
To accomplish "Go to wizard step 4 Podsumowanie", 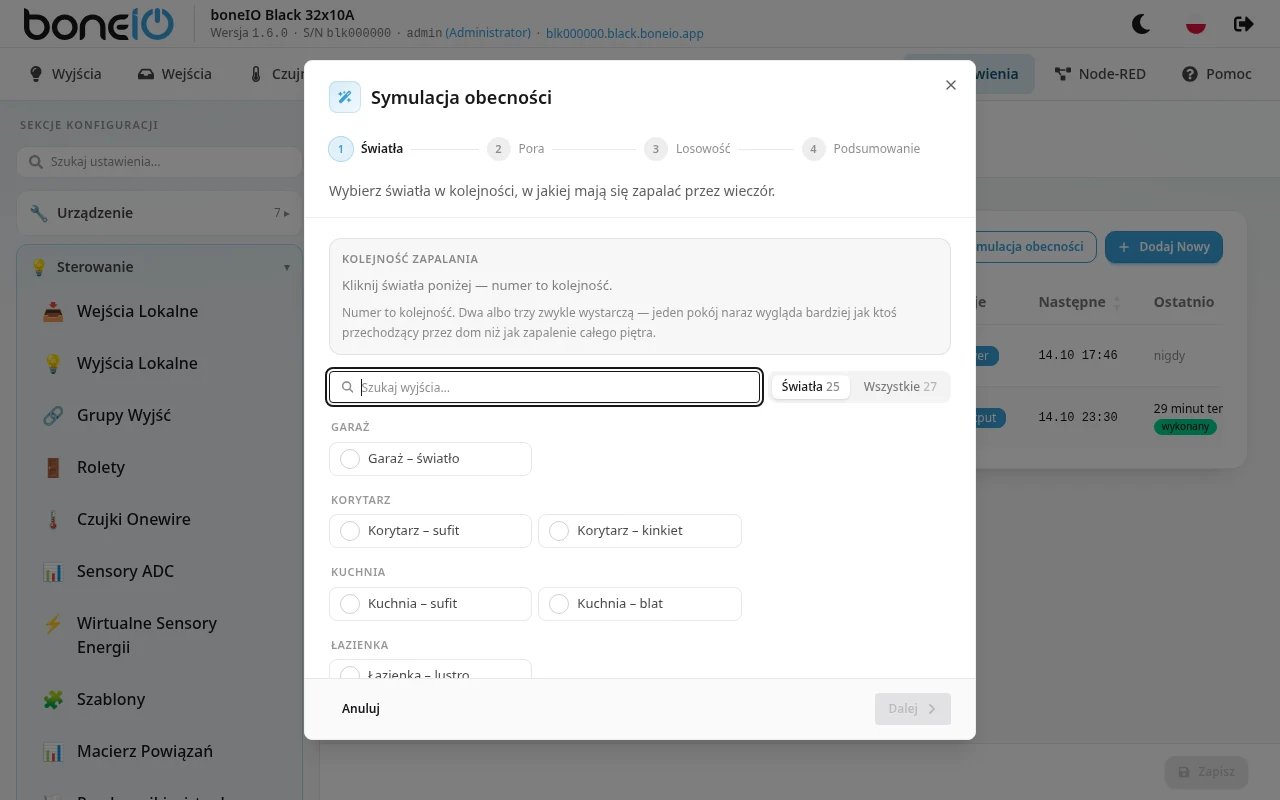I will pos(861,149).
